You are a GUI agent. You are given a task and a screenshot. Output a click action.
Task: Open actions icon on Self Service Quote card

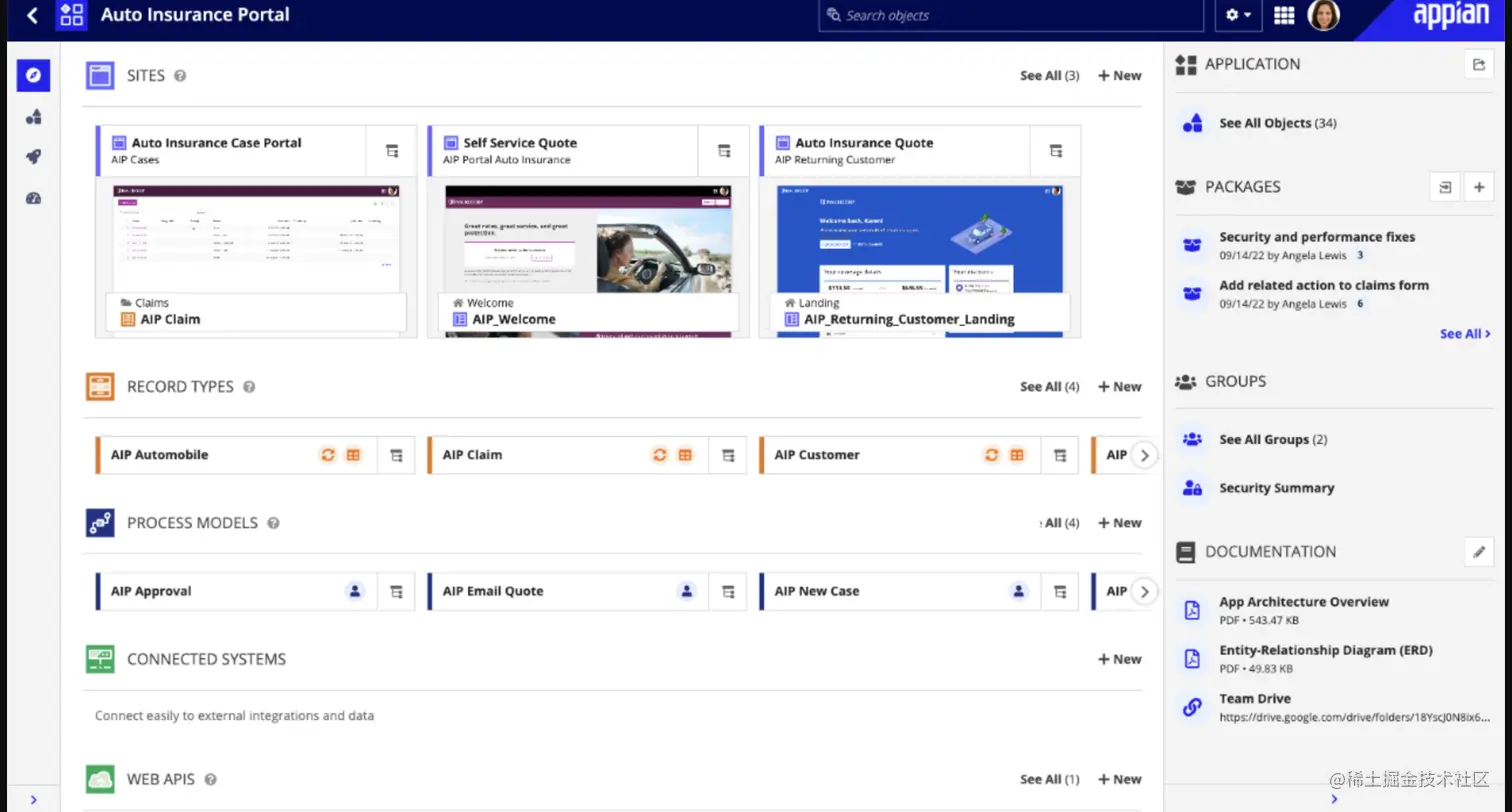[724, 151]
